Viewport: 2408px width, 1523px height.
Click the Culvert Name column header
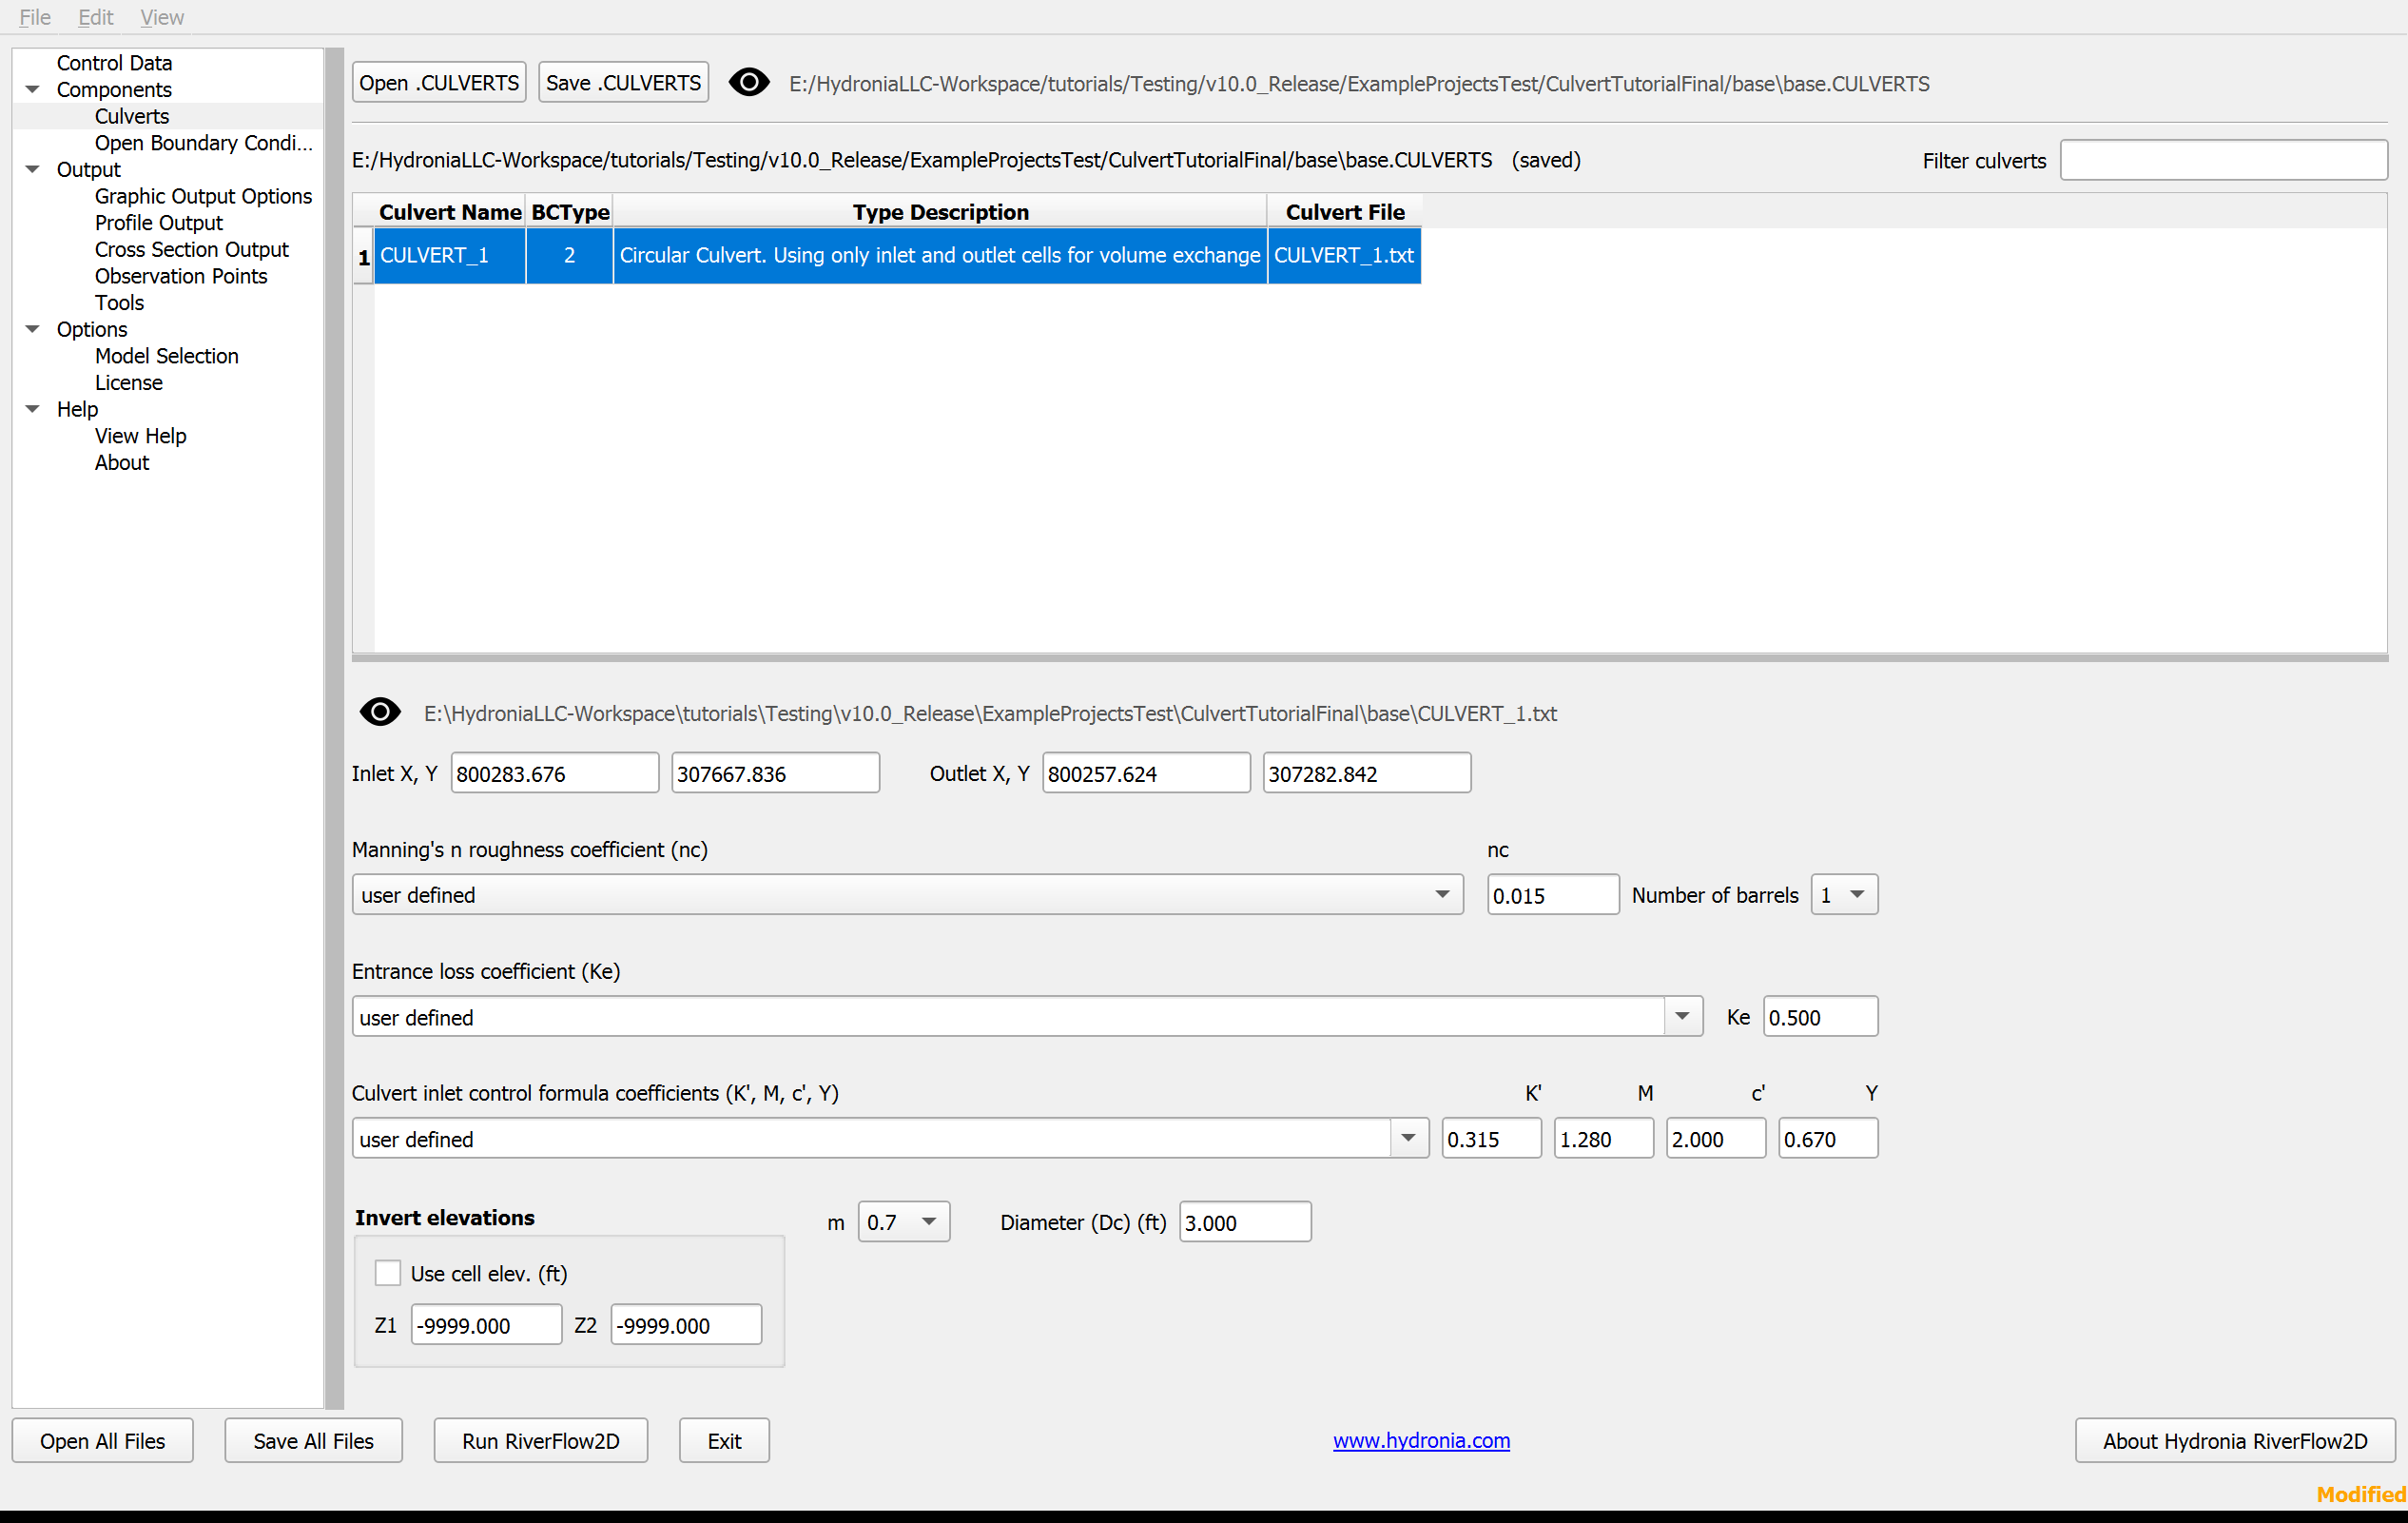(x=450, y=212)
